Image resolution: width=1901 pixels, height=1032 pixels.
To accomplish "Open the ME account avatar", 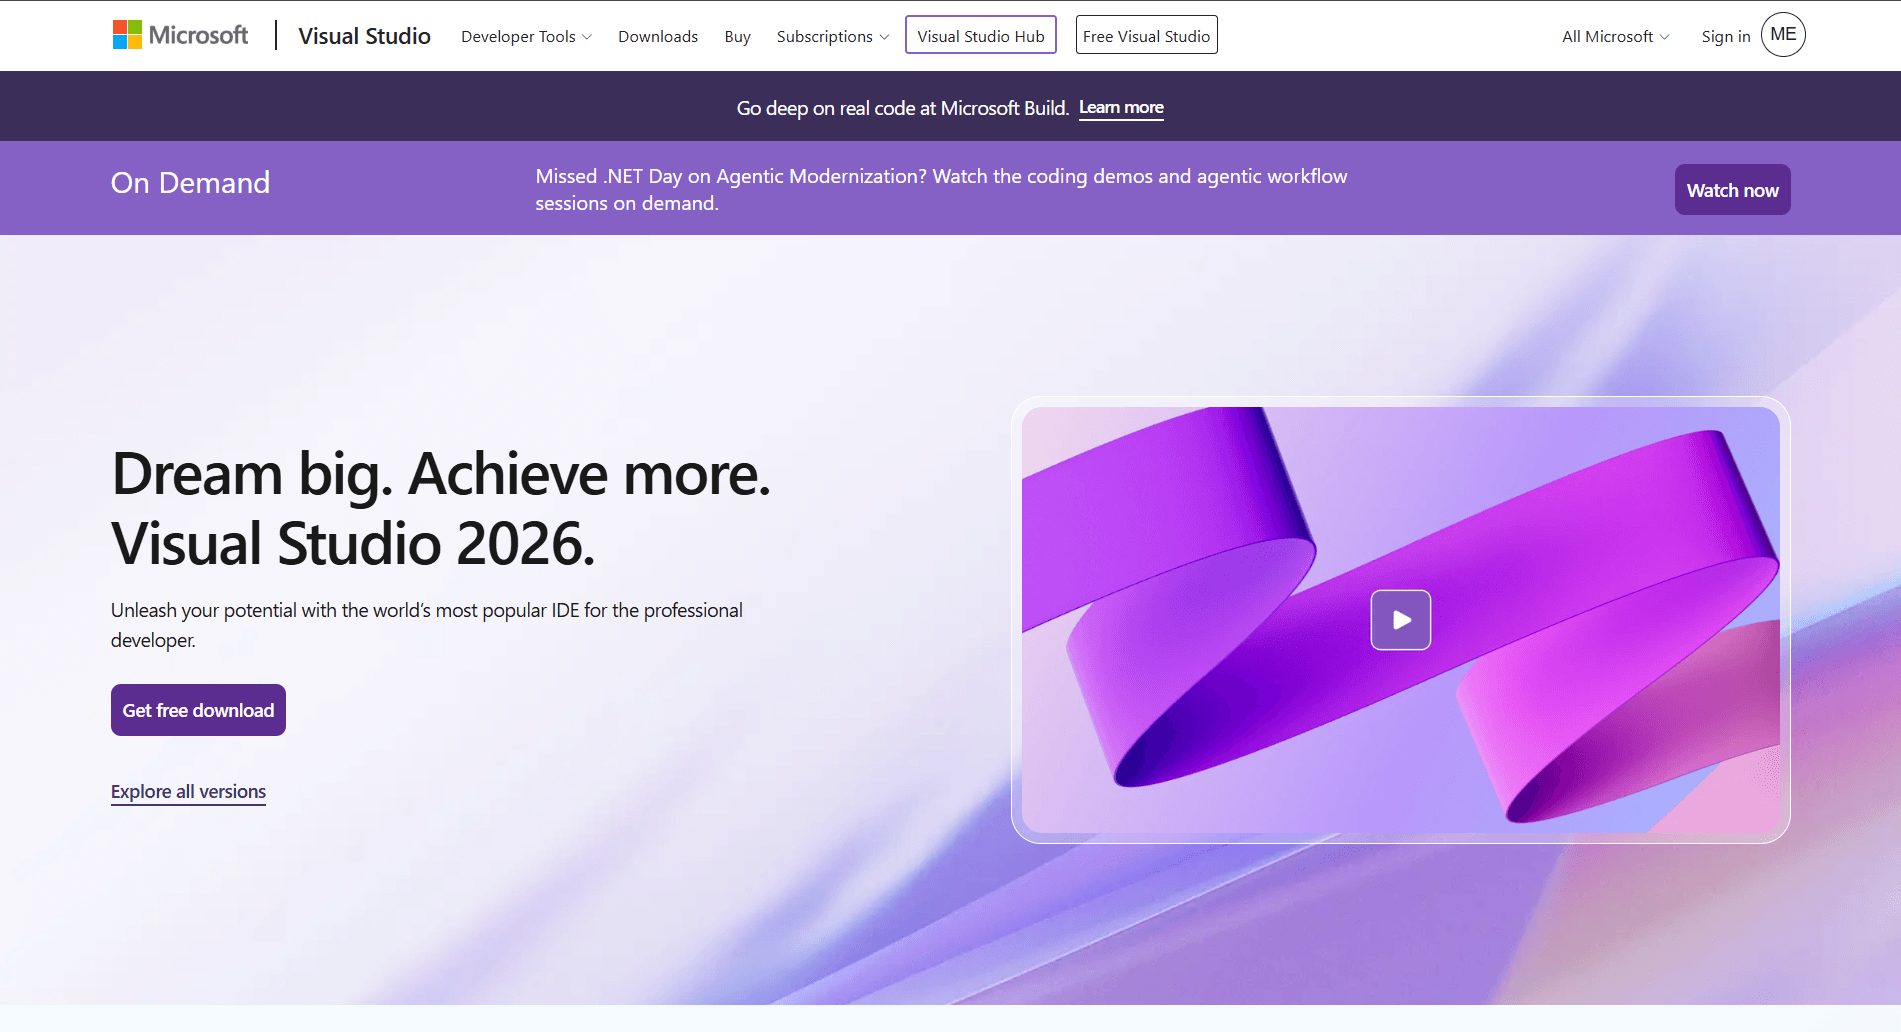I will click(1783, 35).
